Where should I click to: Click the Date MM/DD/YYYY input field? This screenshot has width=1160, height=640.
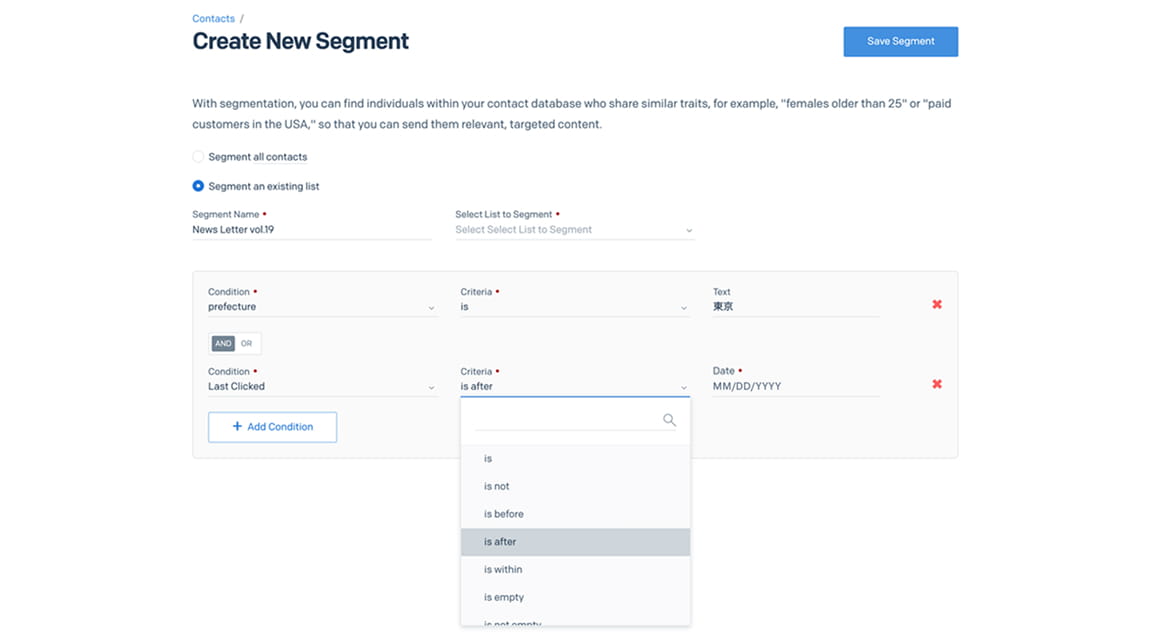795,387
